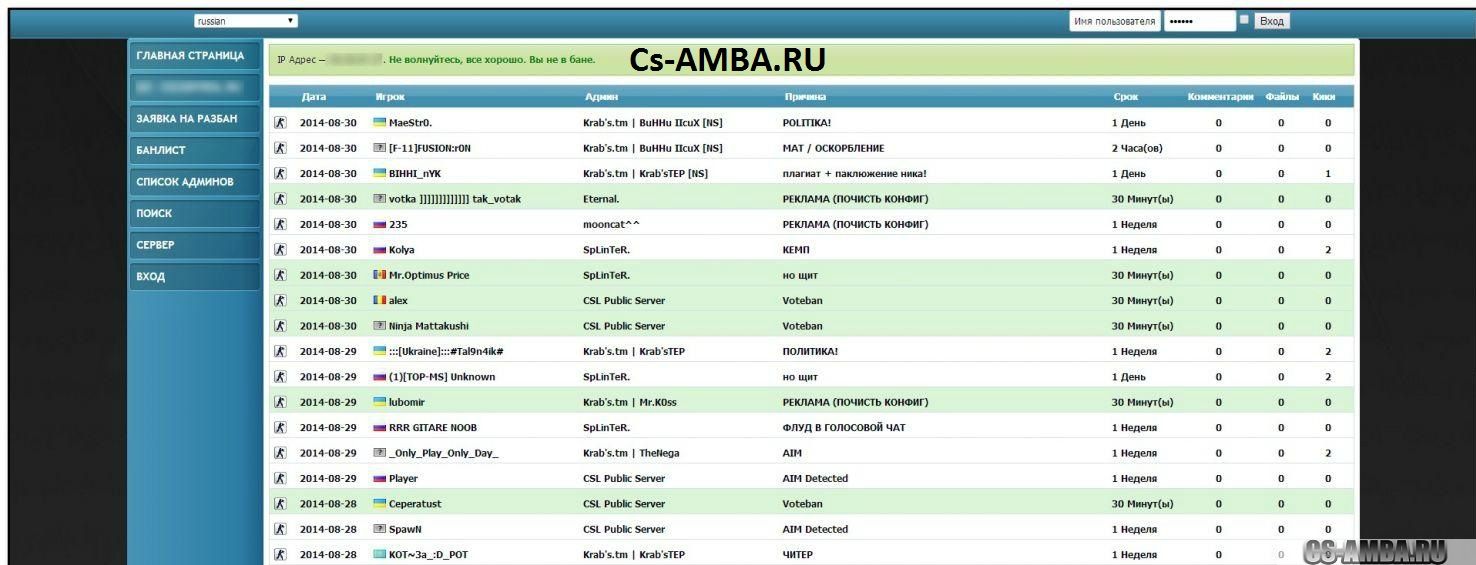Open СЕРВЕР in the sidebar

point(194,245)
